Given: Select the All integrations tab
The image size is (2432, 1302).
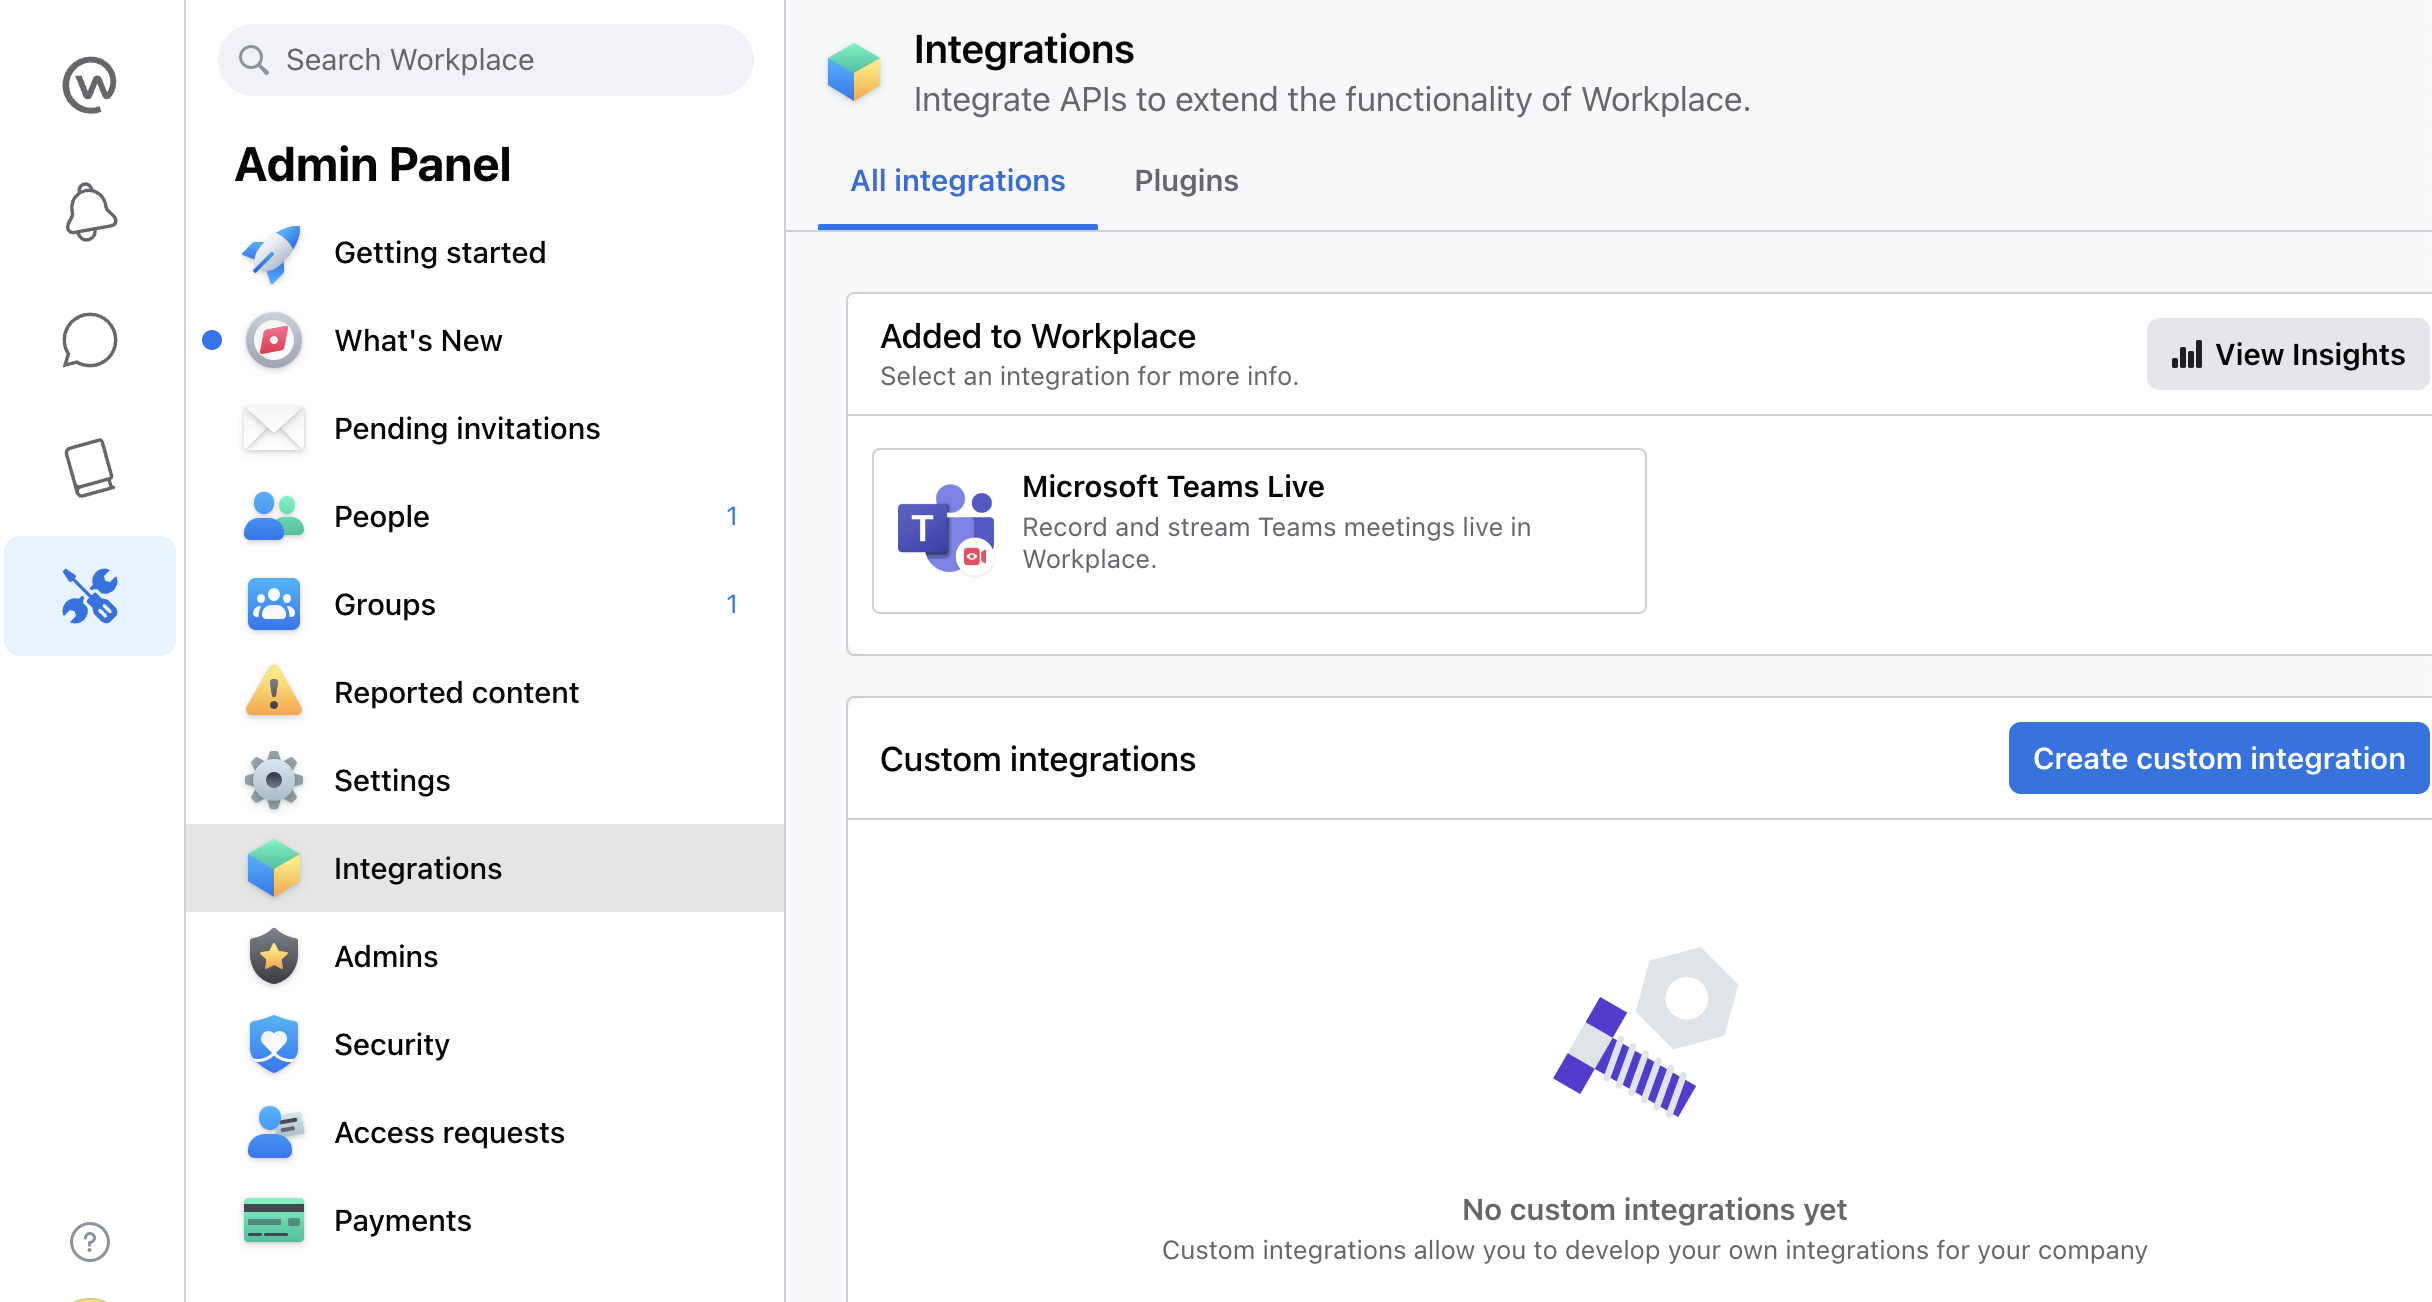Looking at the screenshot, I should [x=957, y=181].
